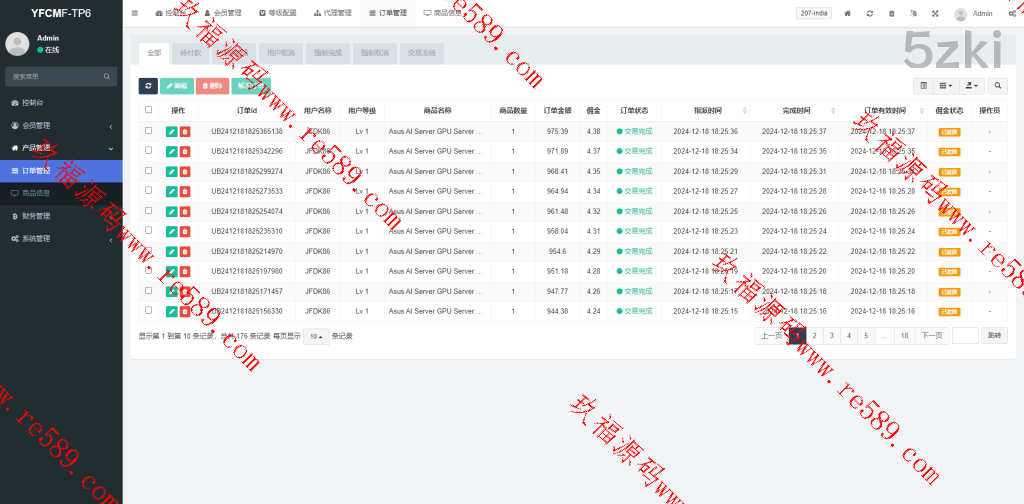1024x504 pixels.
Task: Select checkbox for order UB2412181825254074
Action: [x=149, y=211]
